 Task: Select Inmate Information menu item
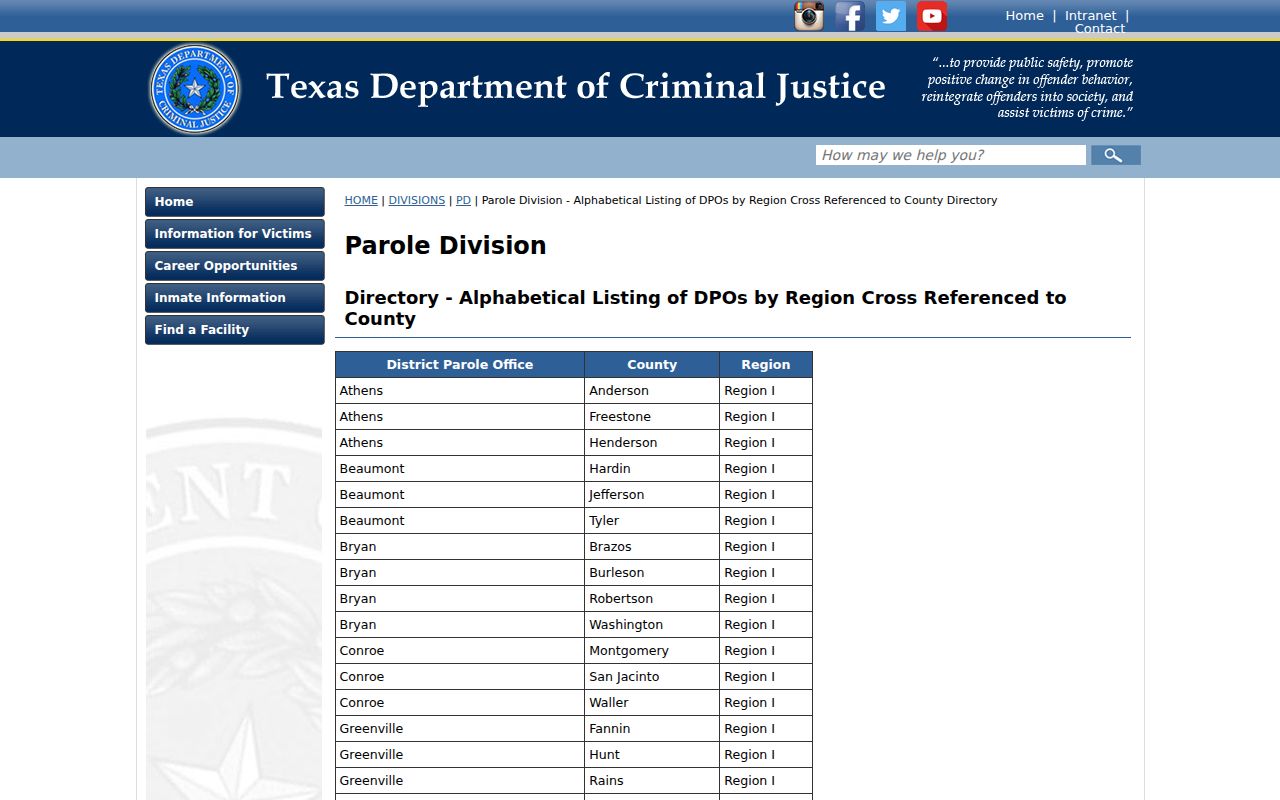235,298
